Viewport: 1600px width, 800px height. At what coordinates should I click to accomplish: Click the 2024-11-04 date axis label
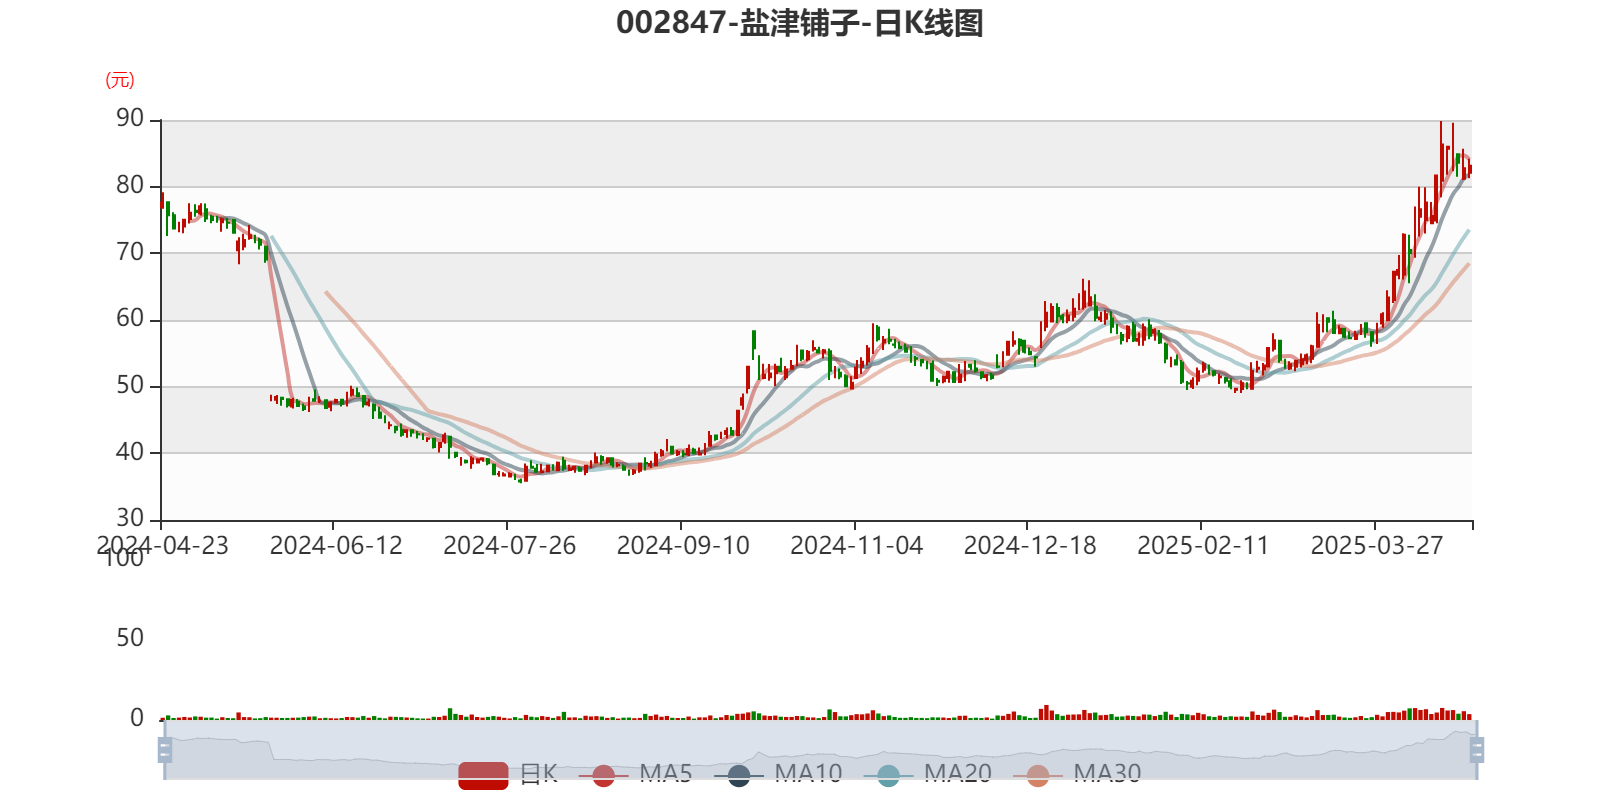tap(857, 546)
